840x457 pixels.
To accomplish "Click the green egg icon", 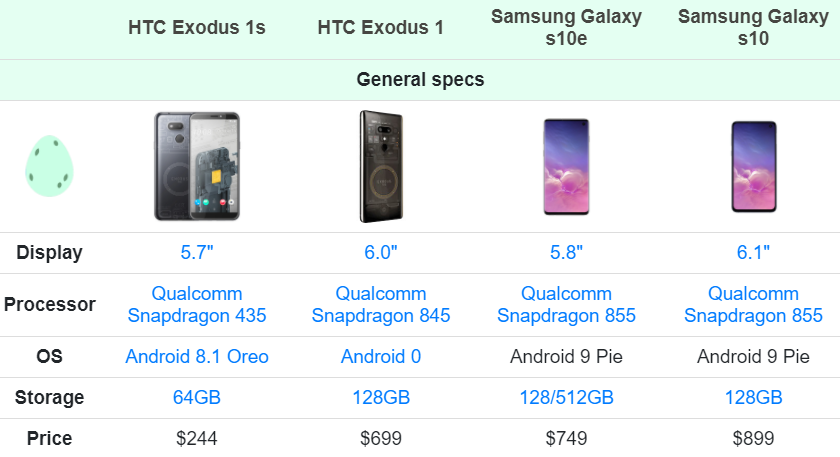I will tap(49, 166).
